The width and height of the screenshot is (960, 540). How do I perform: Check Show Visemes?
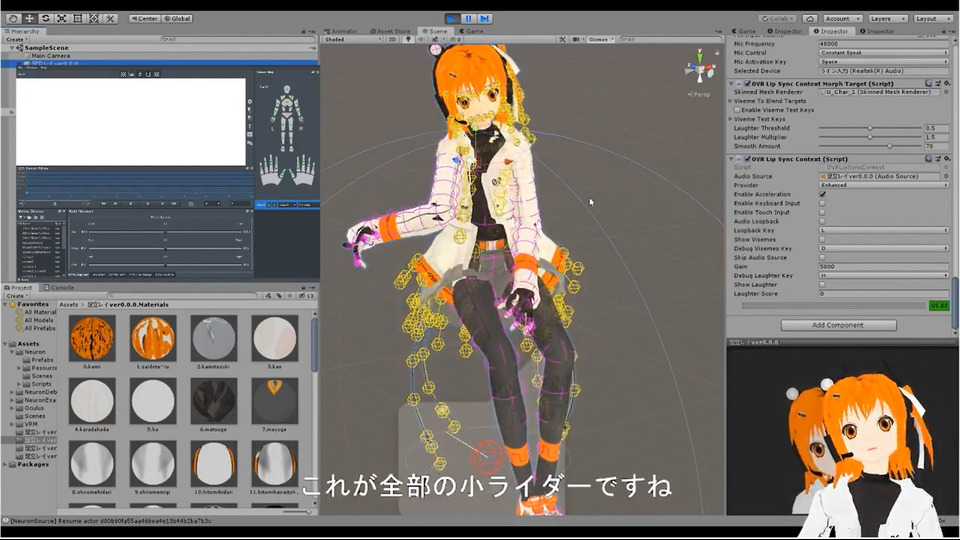(822, 239)
